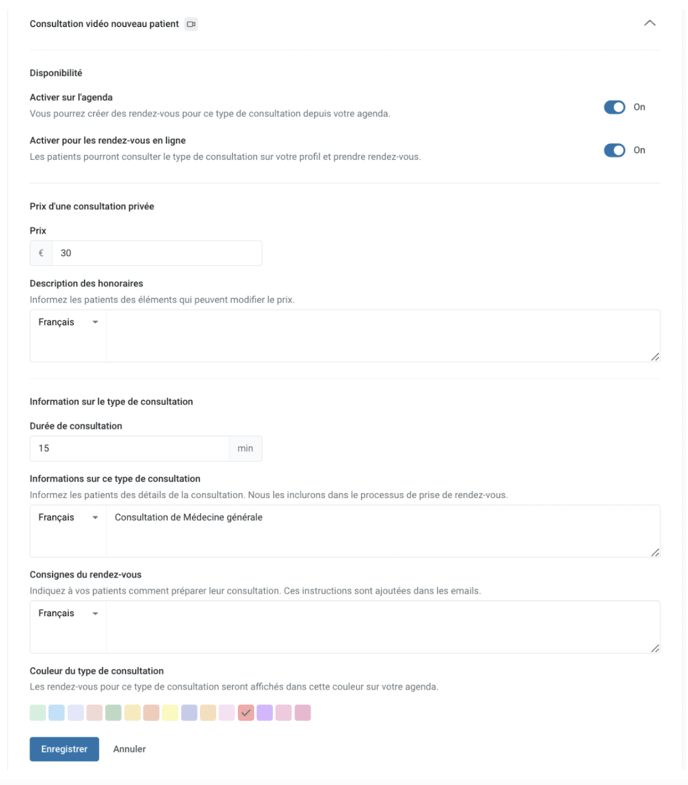Screen dimensions: 688x785
Task: Choose the purple color swatch
Action: [x=265, y=712]
